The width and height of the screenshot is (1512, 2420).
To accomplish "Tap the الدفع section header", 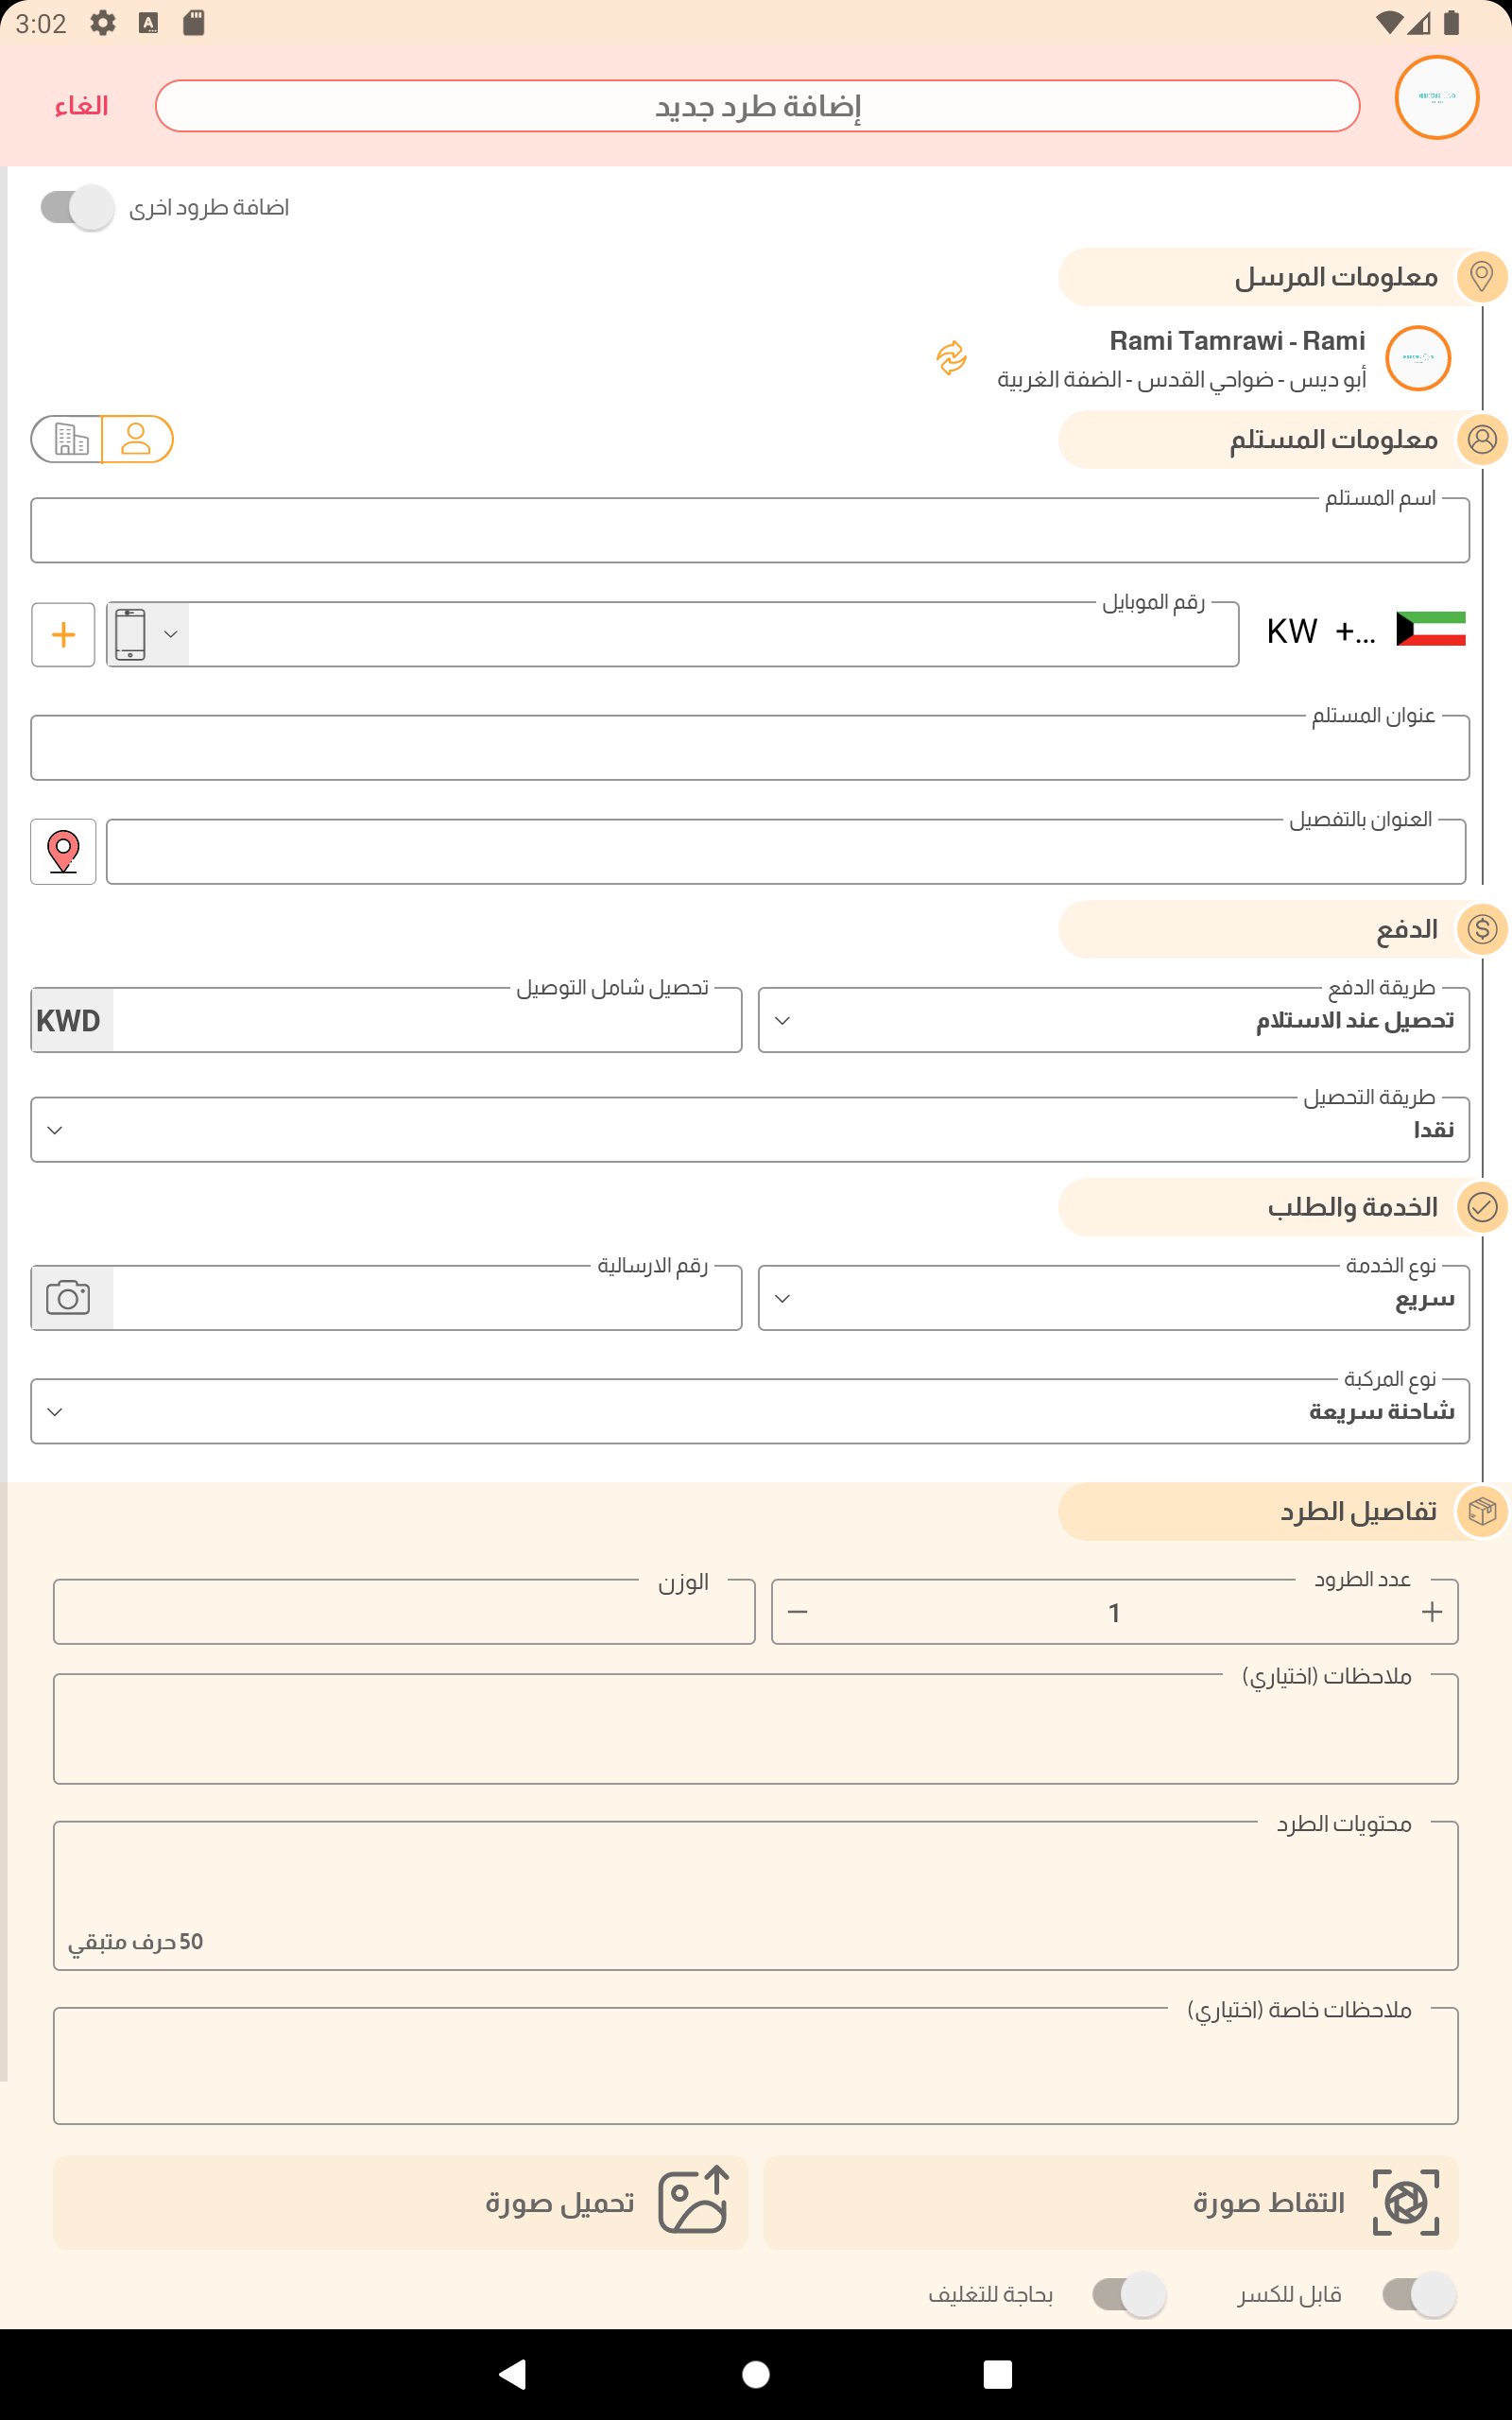I will (x=1270, y=930).
